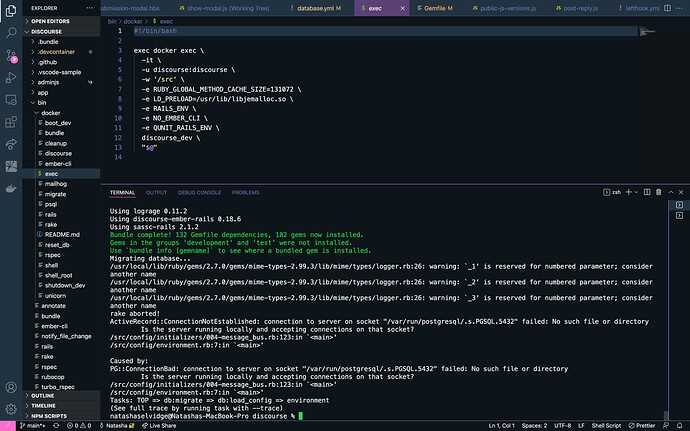
Task: Switch to the Gemfile tab
Action: (x=434, y=8)
